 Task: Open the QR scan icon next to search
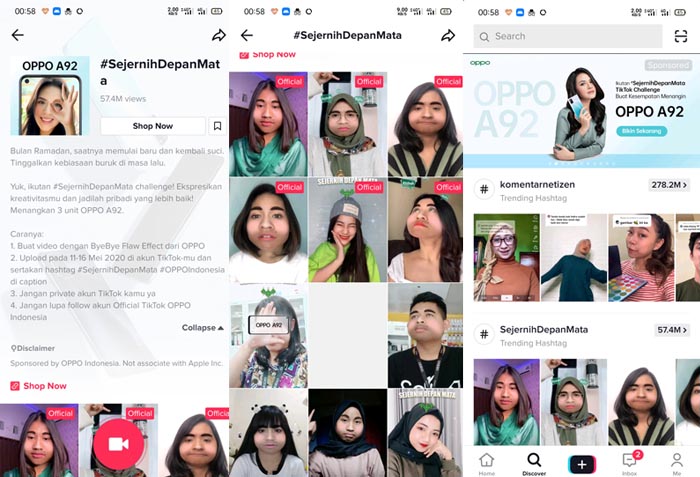point(680,36)
